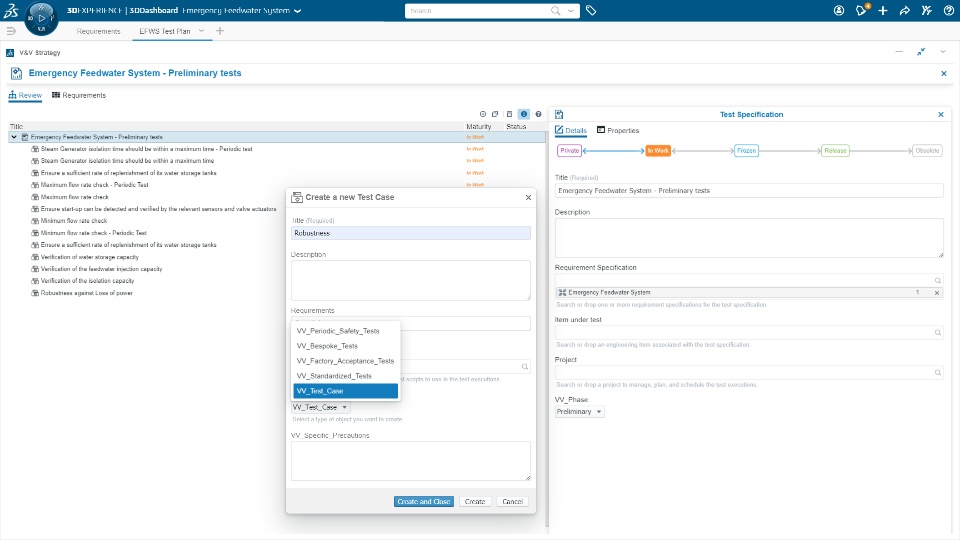
Task: Set maturity state to Frozen
Action: coord(746,151)
